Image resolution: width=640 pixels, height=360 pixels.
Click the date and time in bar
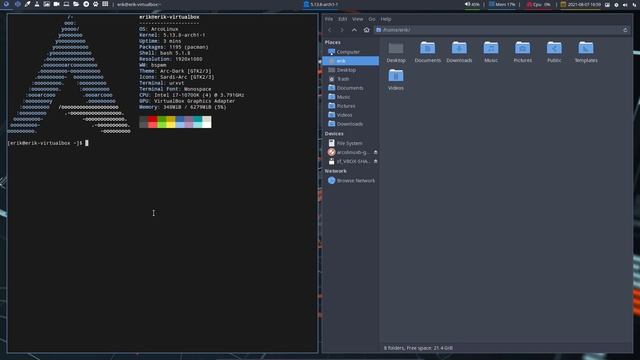[x=581, y=4]
